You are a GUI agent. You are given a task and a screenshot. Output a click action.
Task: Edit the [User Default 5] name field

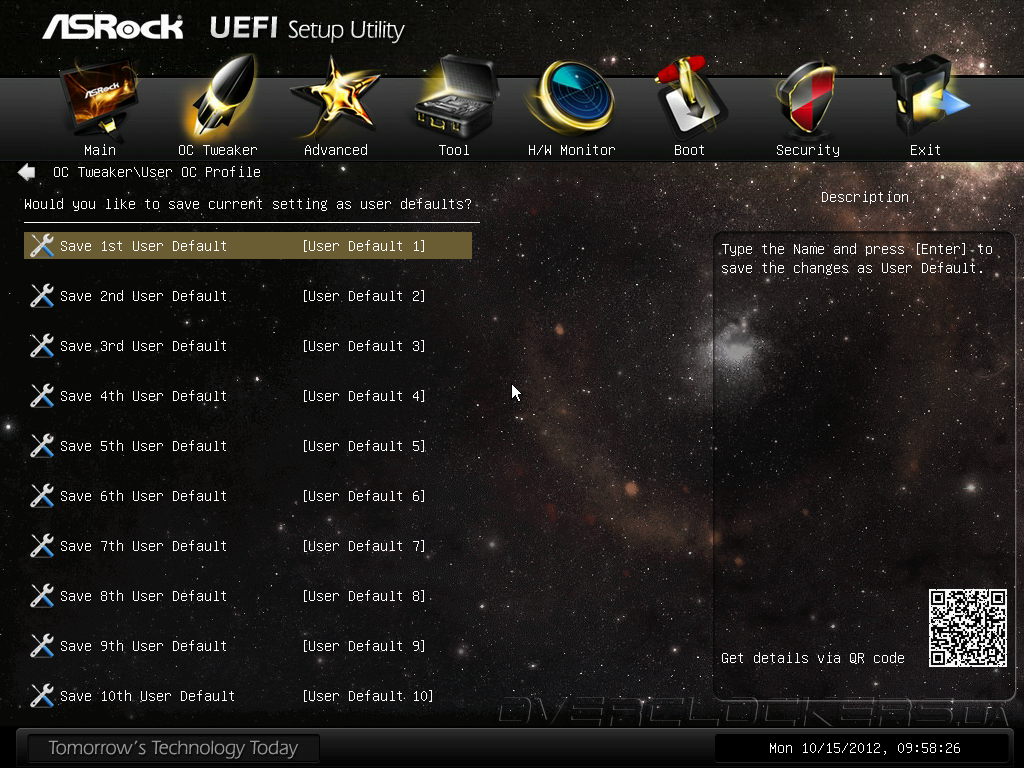(364, 447)
